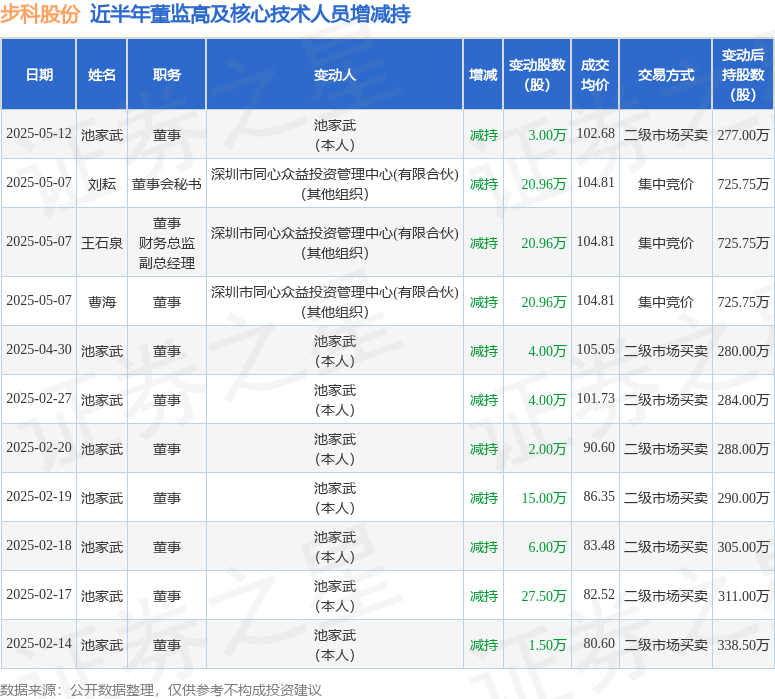Image resolution: width=775 pixels, height=699 pixels.
Task: Click the share change 27.50万
Action: coord(544,596)
